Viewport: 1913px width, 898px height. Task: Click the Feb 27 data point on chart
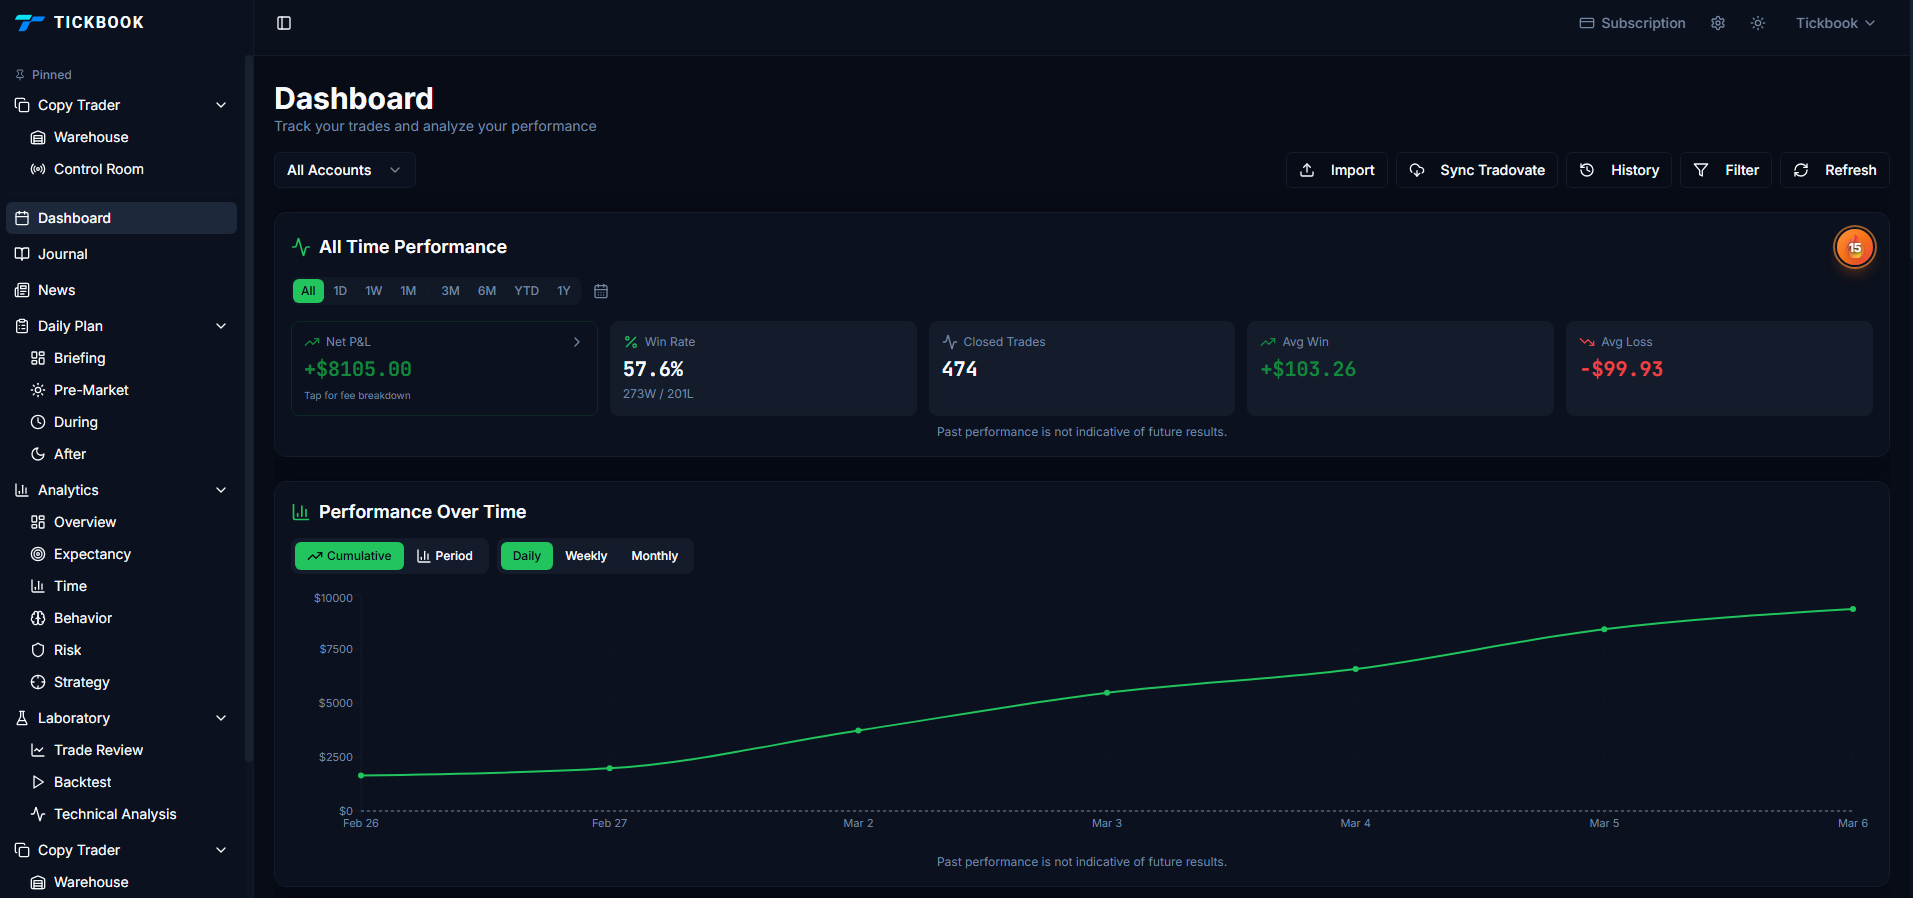click(610, 768)
